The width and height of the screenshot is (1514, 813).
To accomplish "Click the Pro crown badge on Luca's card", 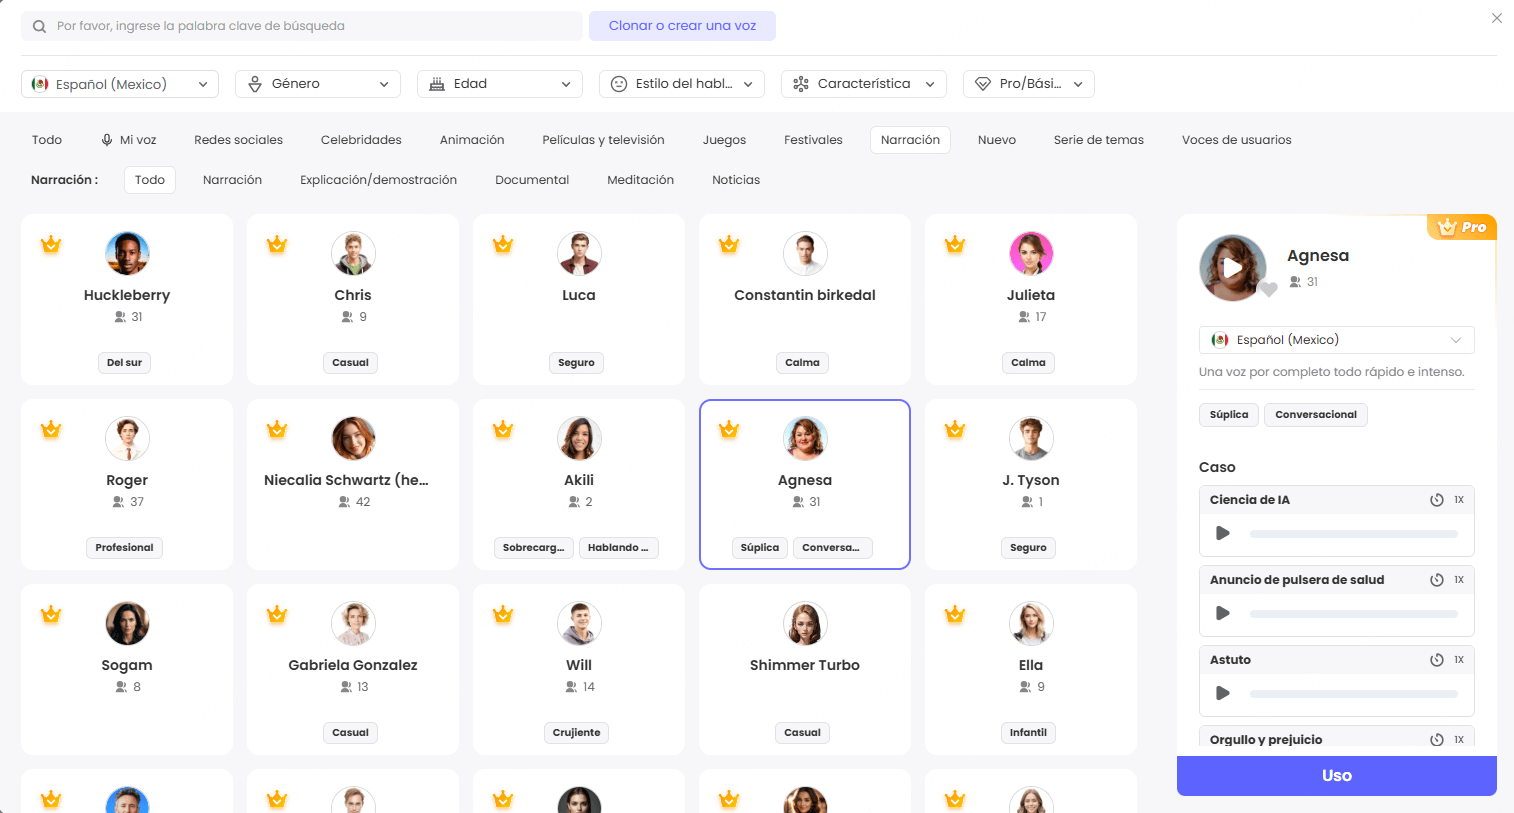I will [x=503, y=243].
